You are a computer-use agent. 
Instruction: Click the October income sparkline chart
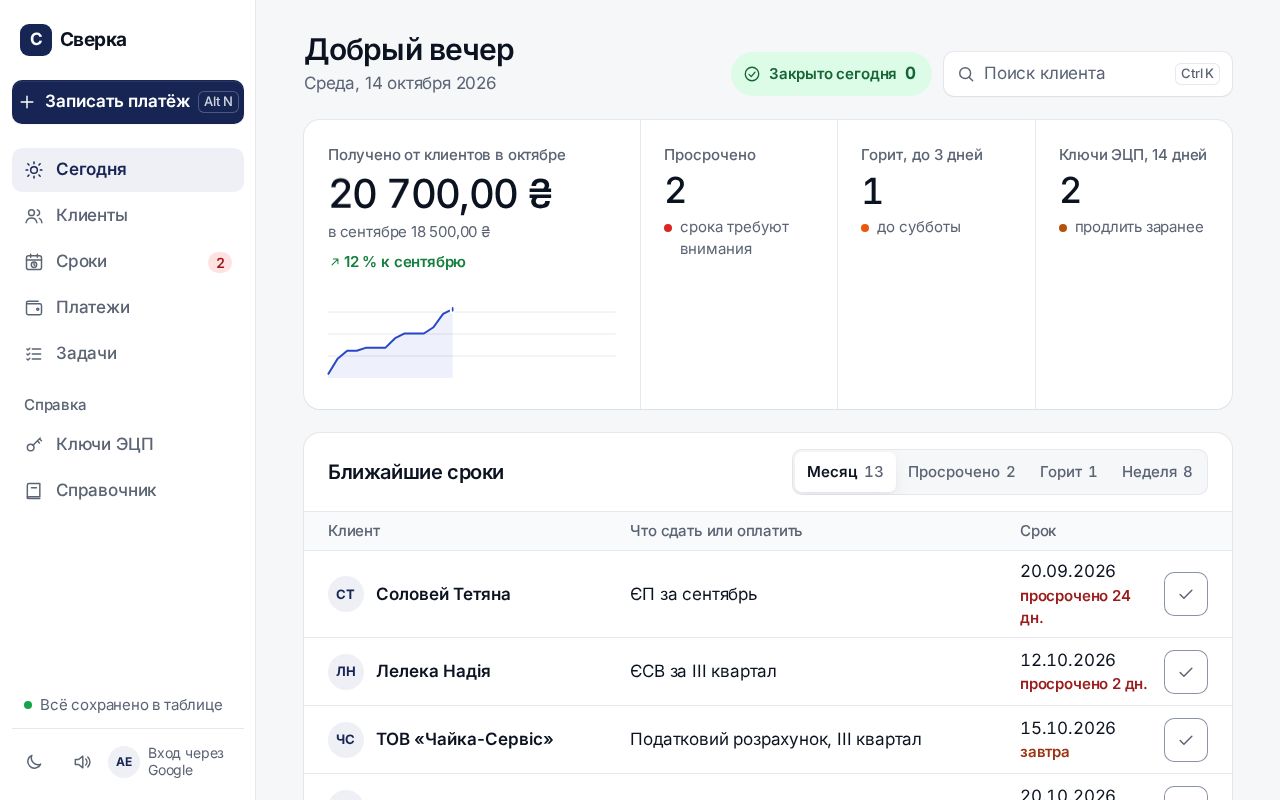pyautogui.click(x=472, y=342)
